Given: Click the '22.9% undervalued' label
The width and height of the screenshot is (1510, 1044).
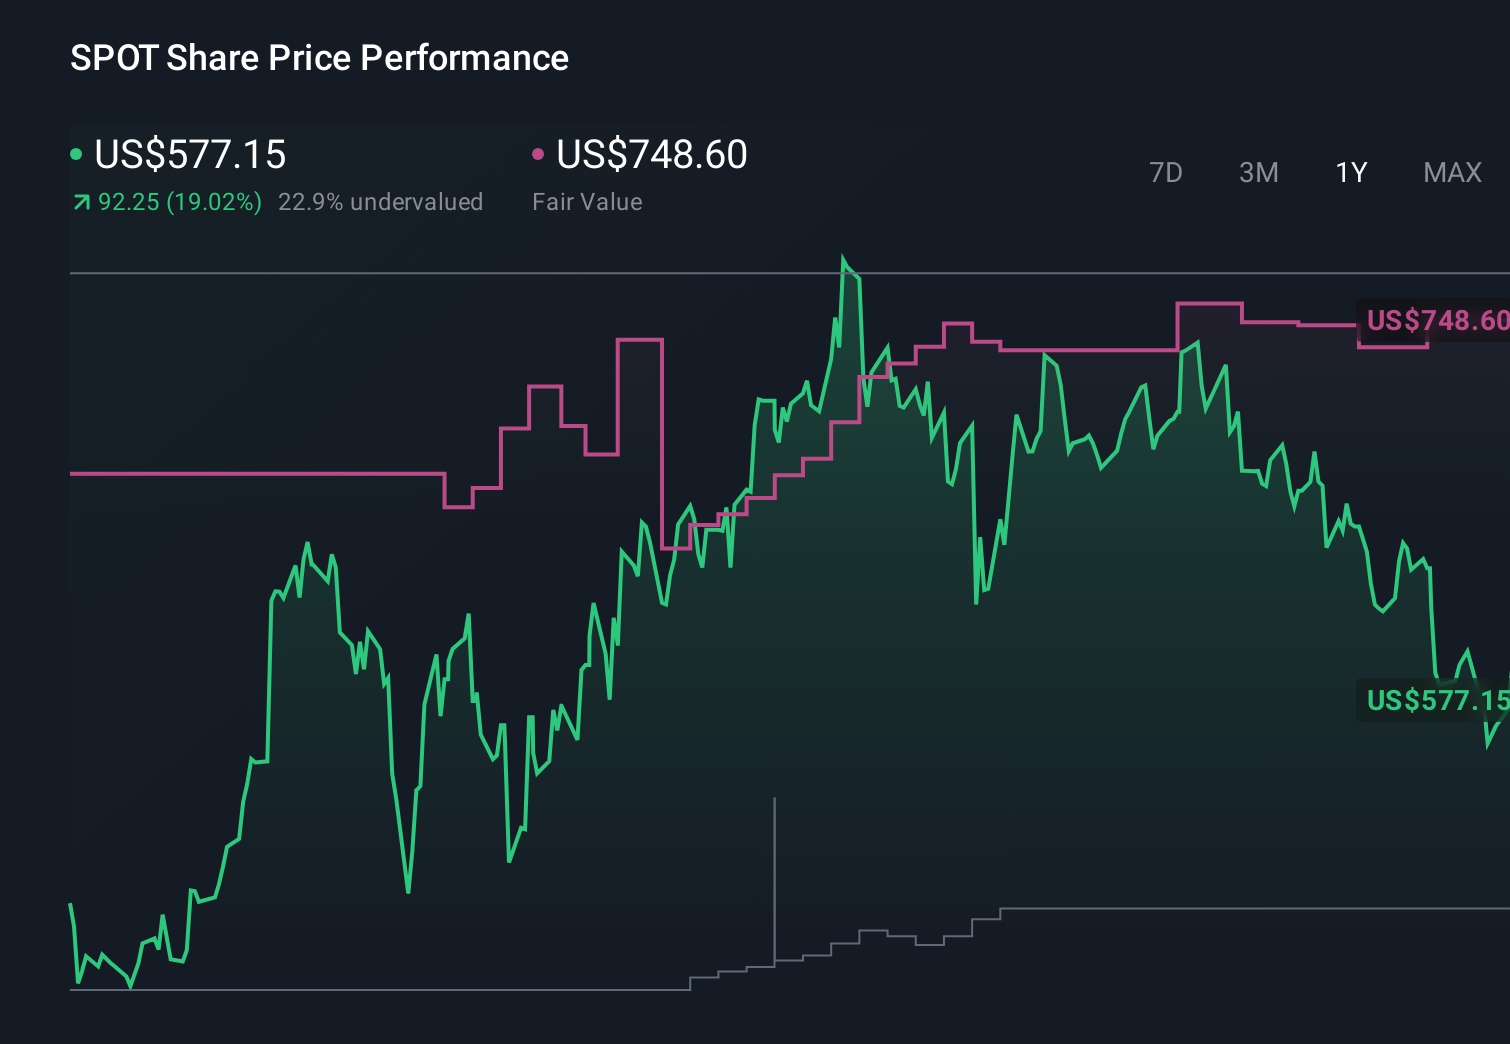Looking at the screenshot, I should (x=382, y=202).
